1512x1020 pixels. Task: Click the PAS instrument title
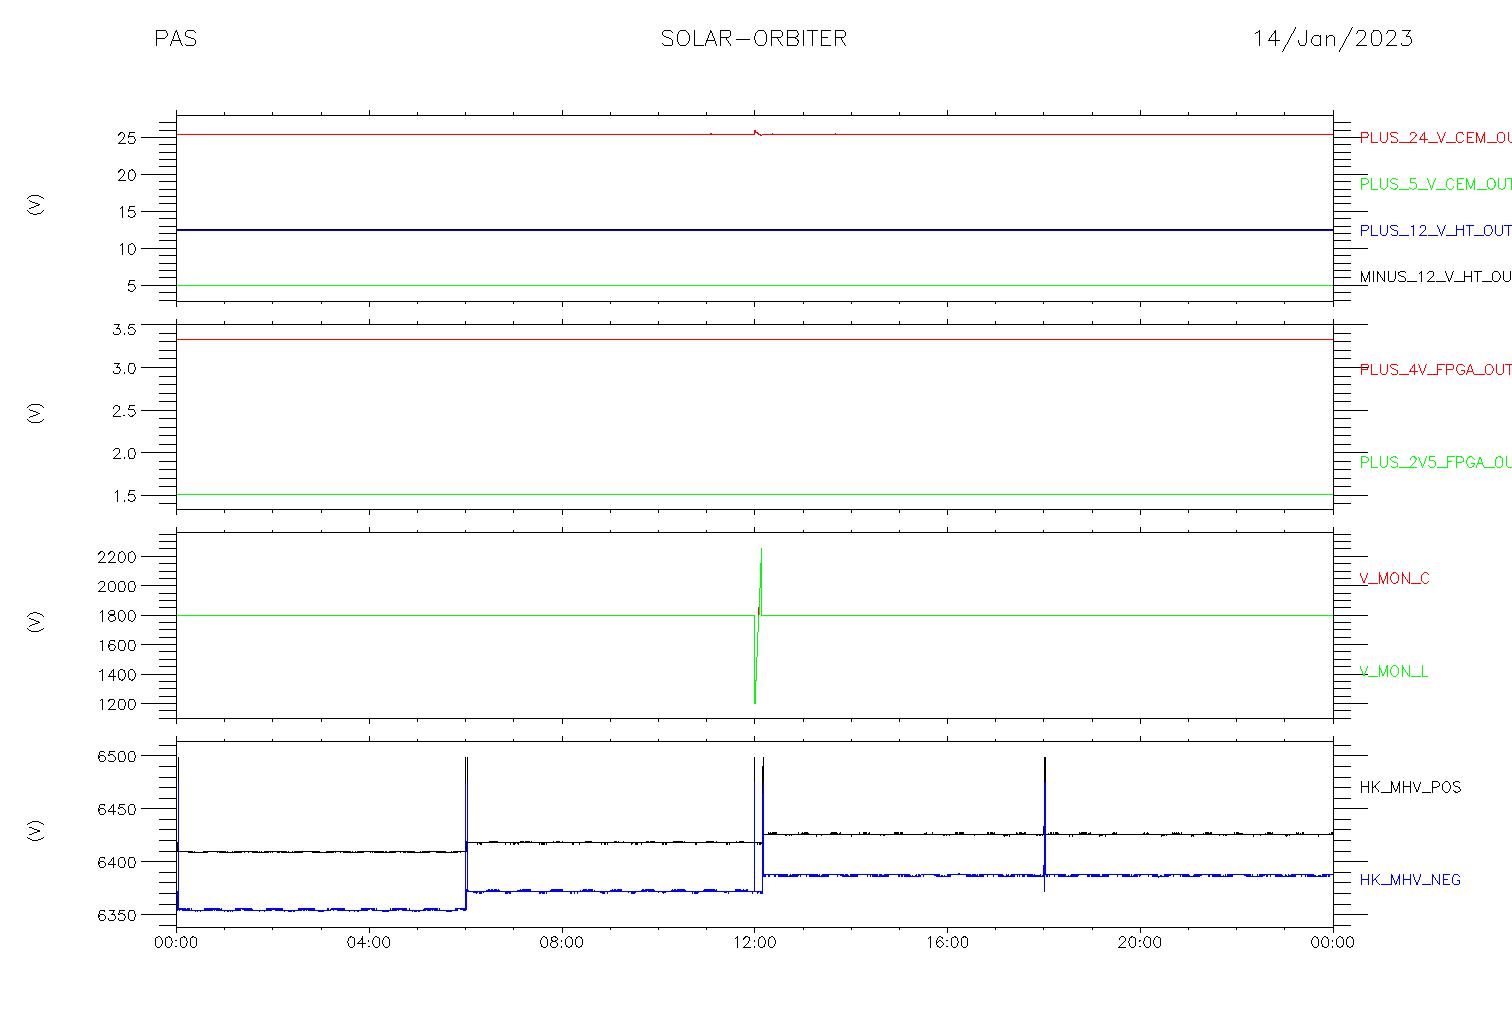tap(175, 39)
